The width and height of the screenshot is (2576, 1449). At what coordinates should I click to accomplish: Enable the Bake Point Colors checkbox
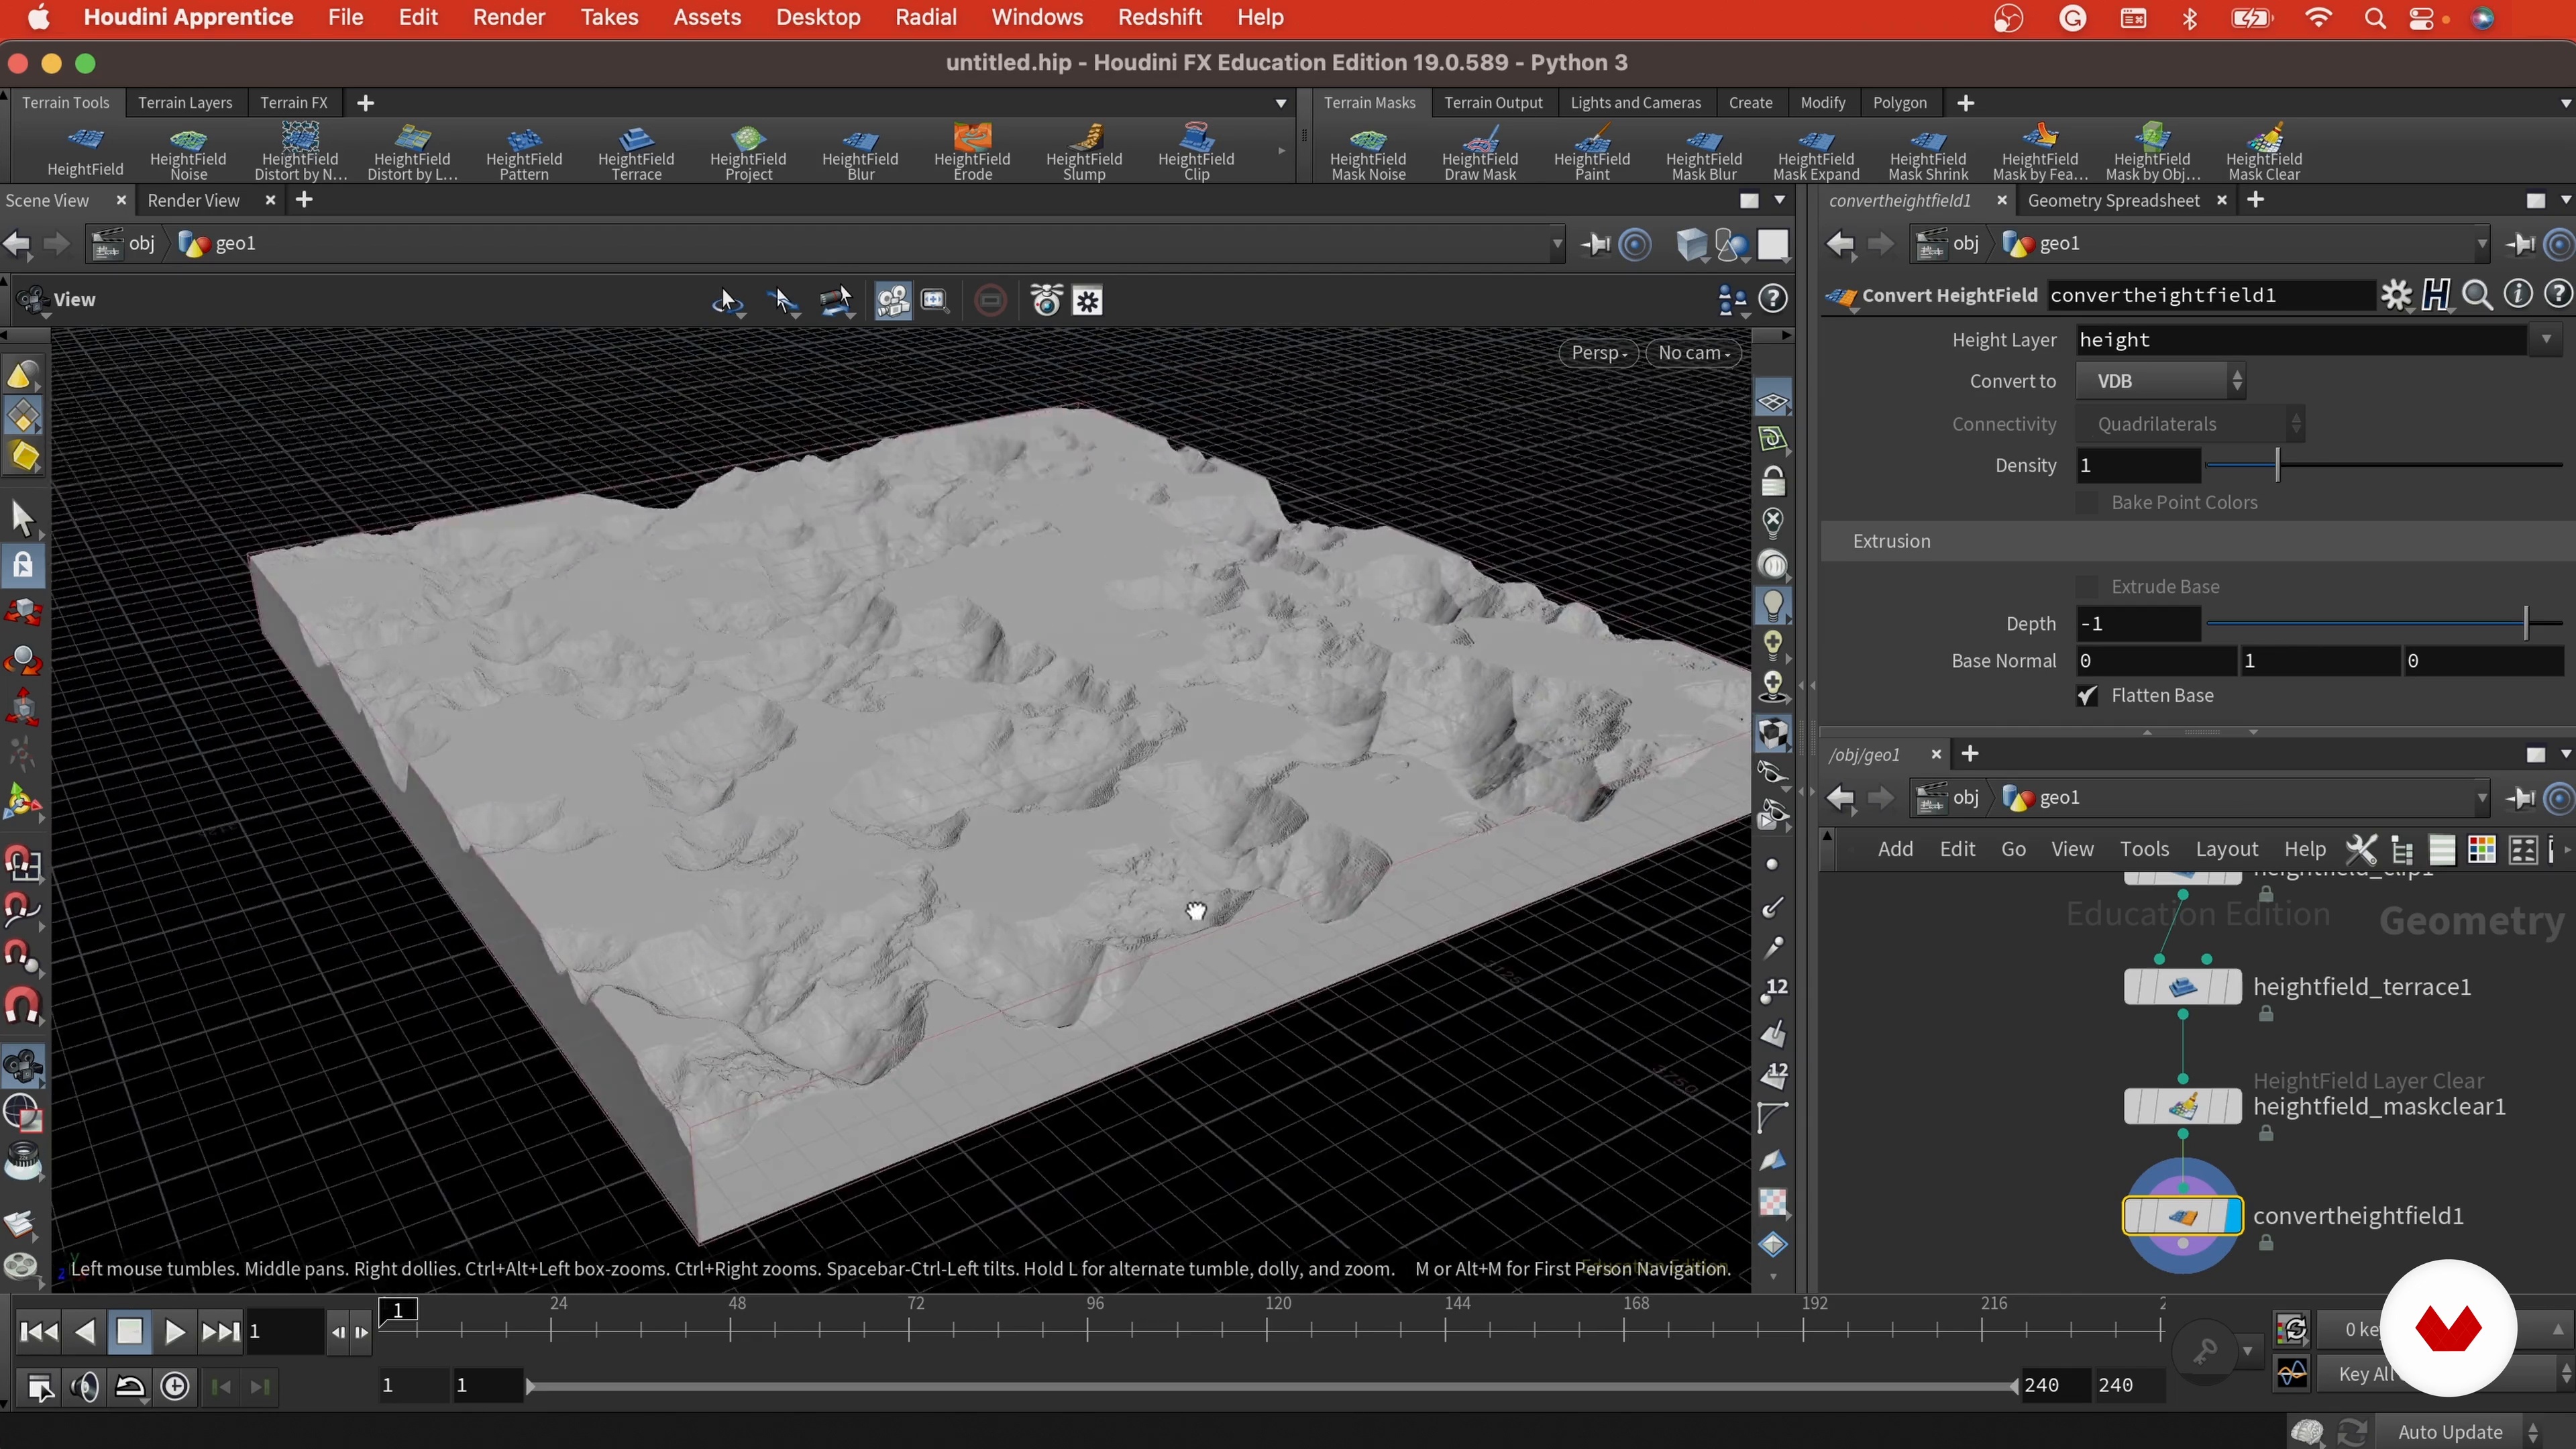(2087, 503)
